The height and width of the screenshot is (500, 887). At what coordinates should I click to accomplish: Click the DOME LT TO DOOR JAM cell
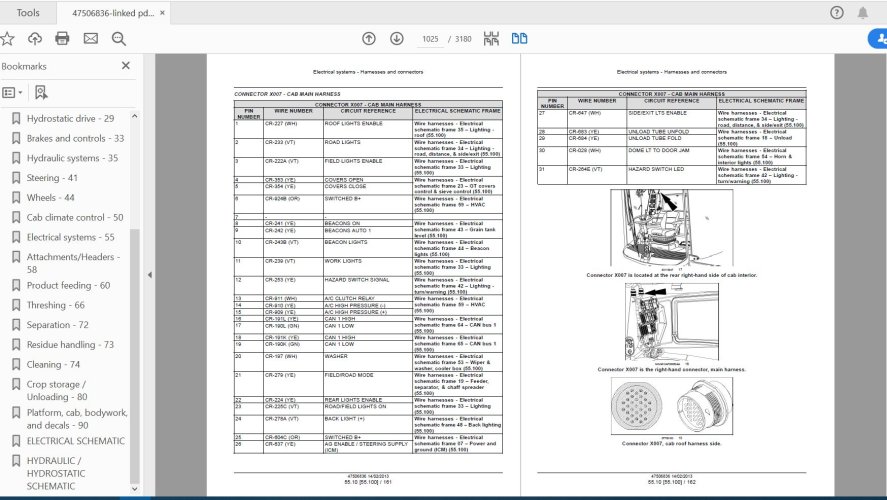[671, 157]
